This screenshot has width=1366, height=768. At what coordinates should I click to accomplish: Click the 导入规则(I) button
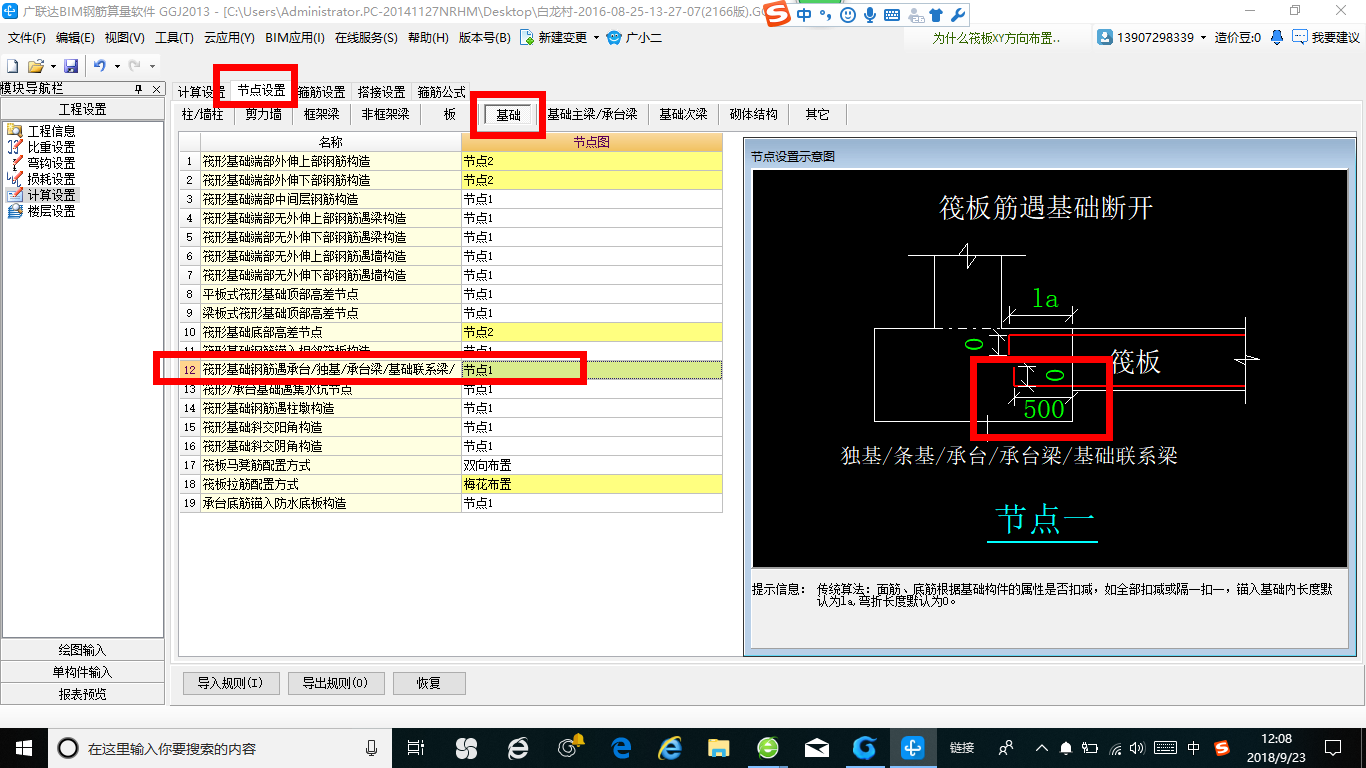tap(230, 683)
